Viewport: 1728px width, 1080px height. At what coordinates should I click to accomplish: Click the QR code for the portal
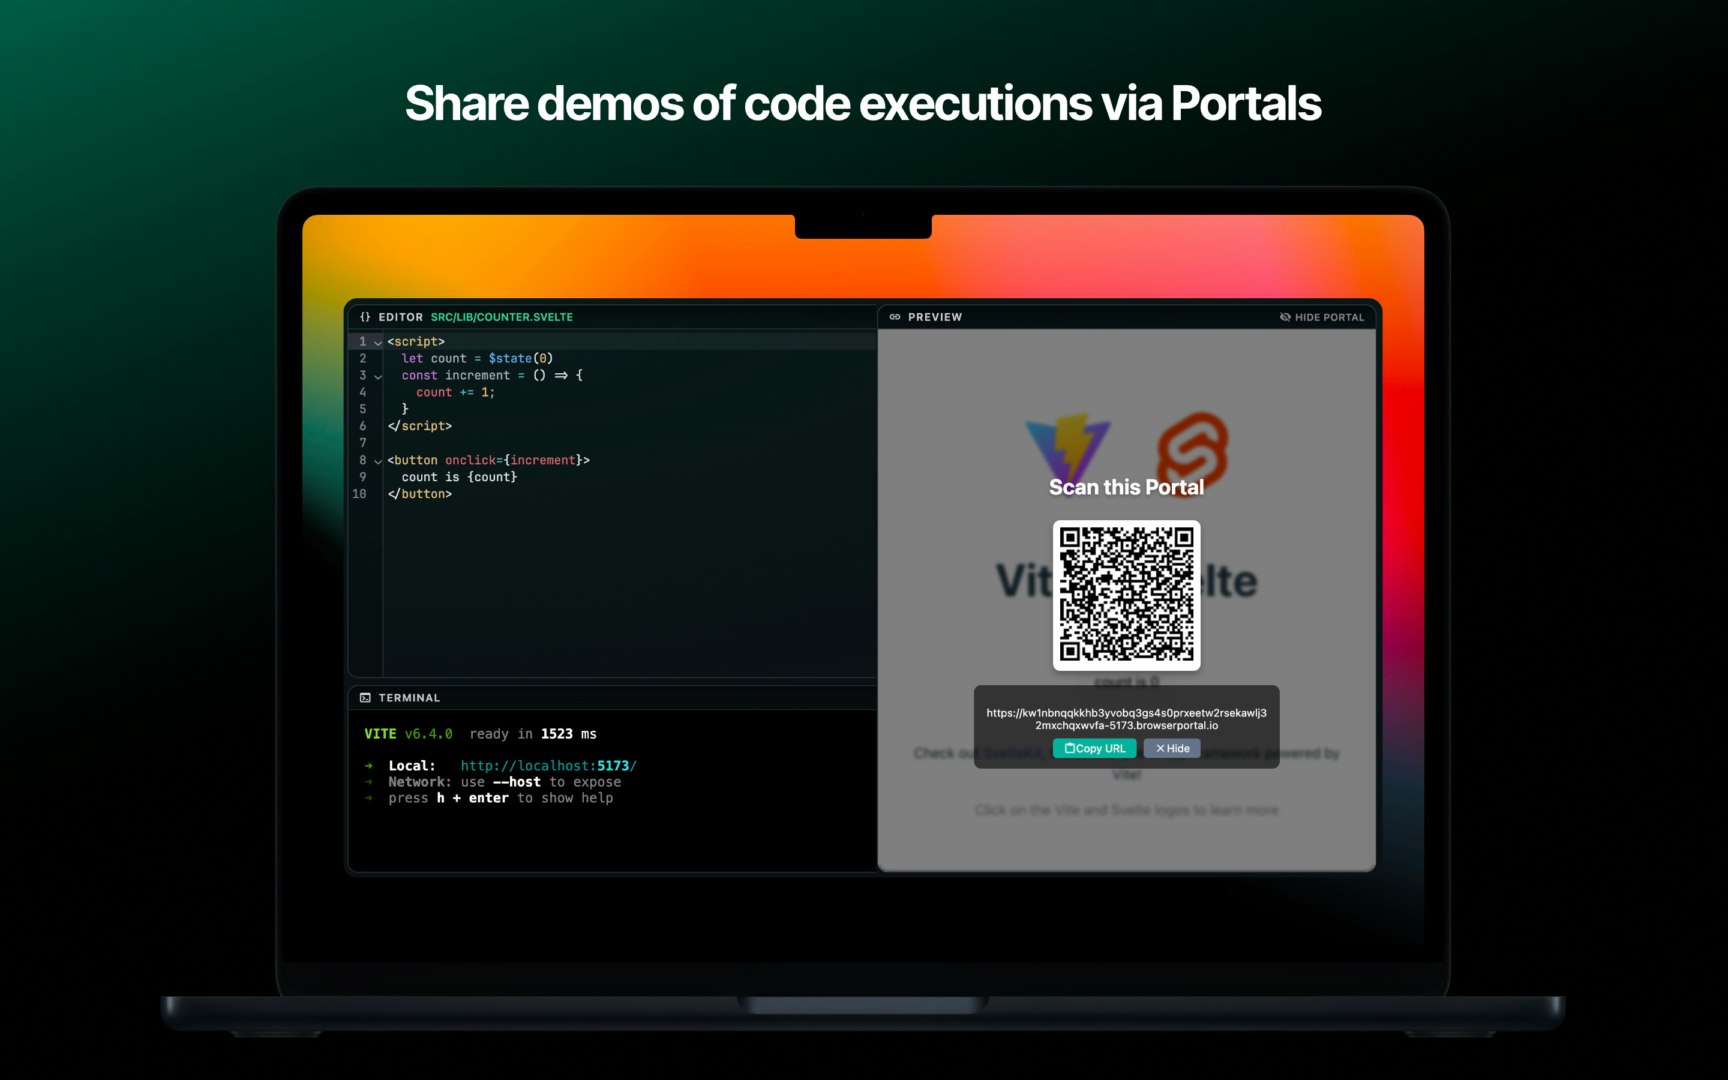1126,595
